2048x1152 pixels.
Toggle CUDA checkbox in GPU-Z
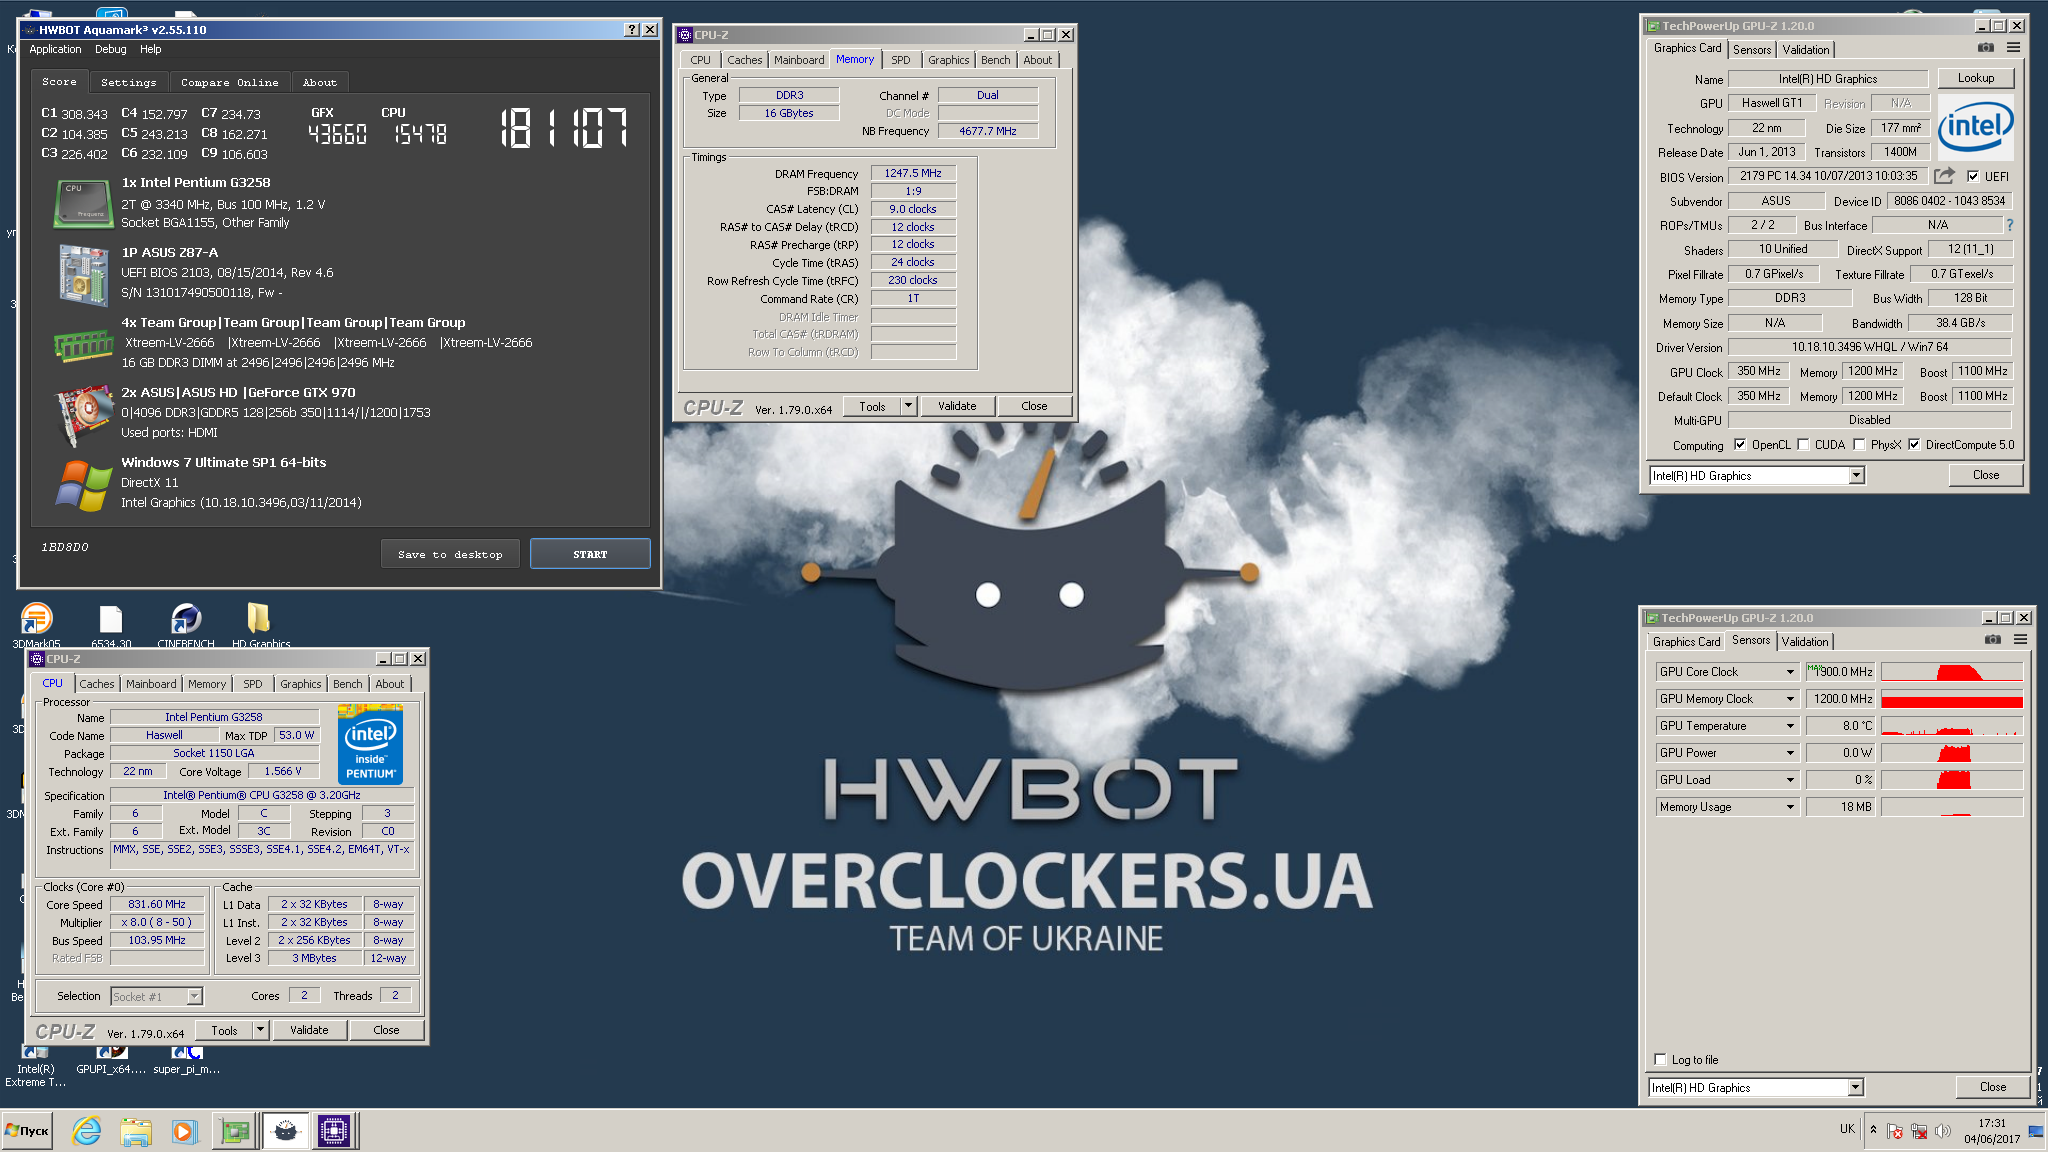pyautogui.click(x=1803, y=445)
